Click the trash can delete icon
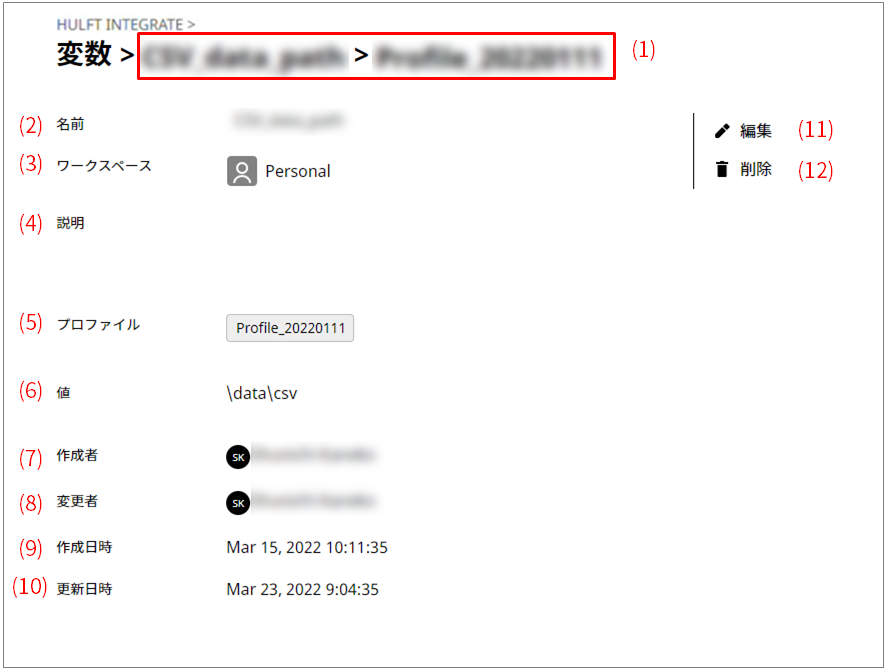The image size is (887, 671). click(x=722, y=169)
